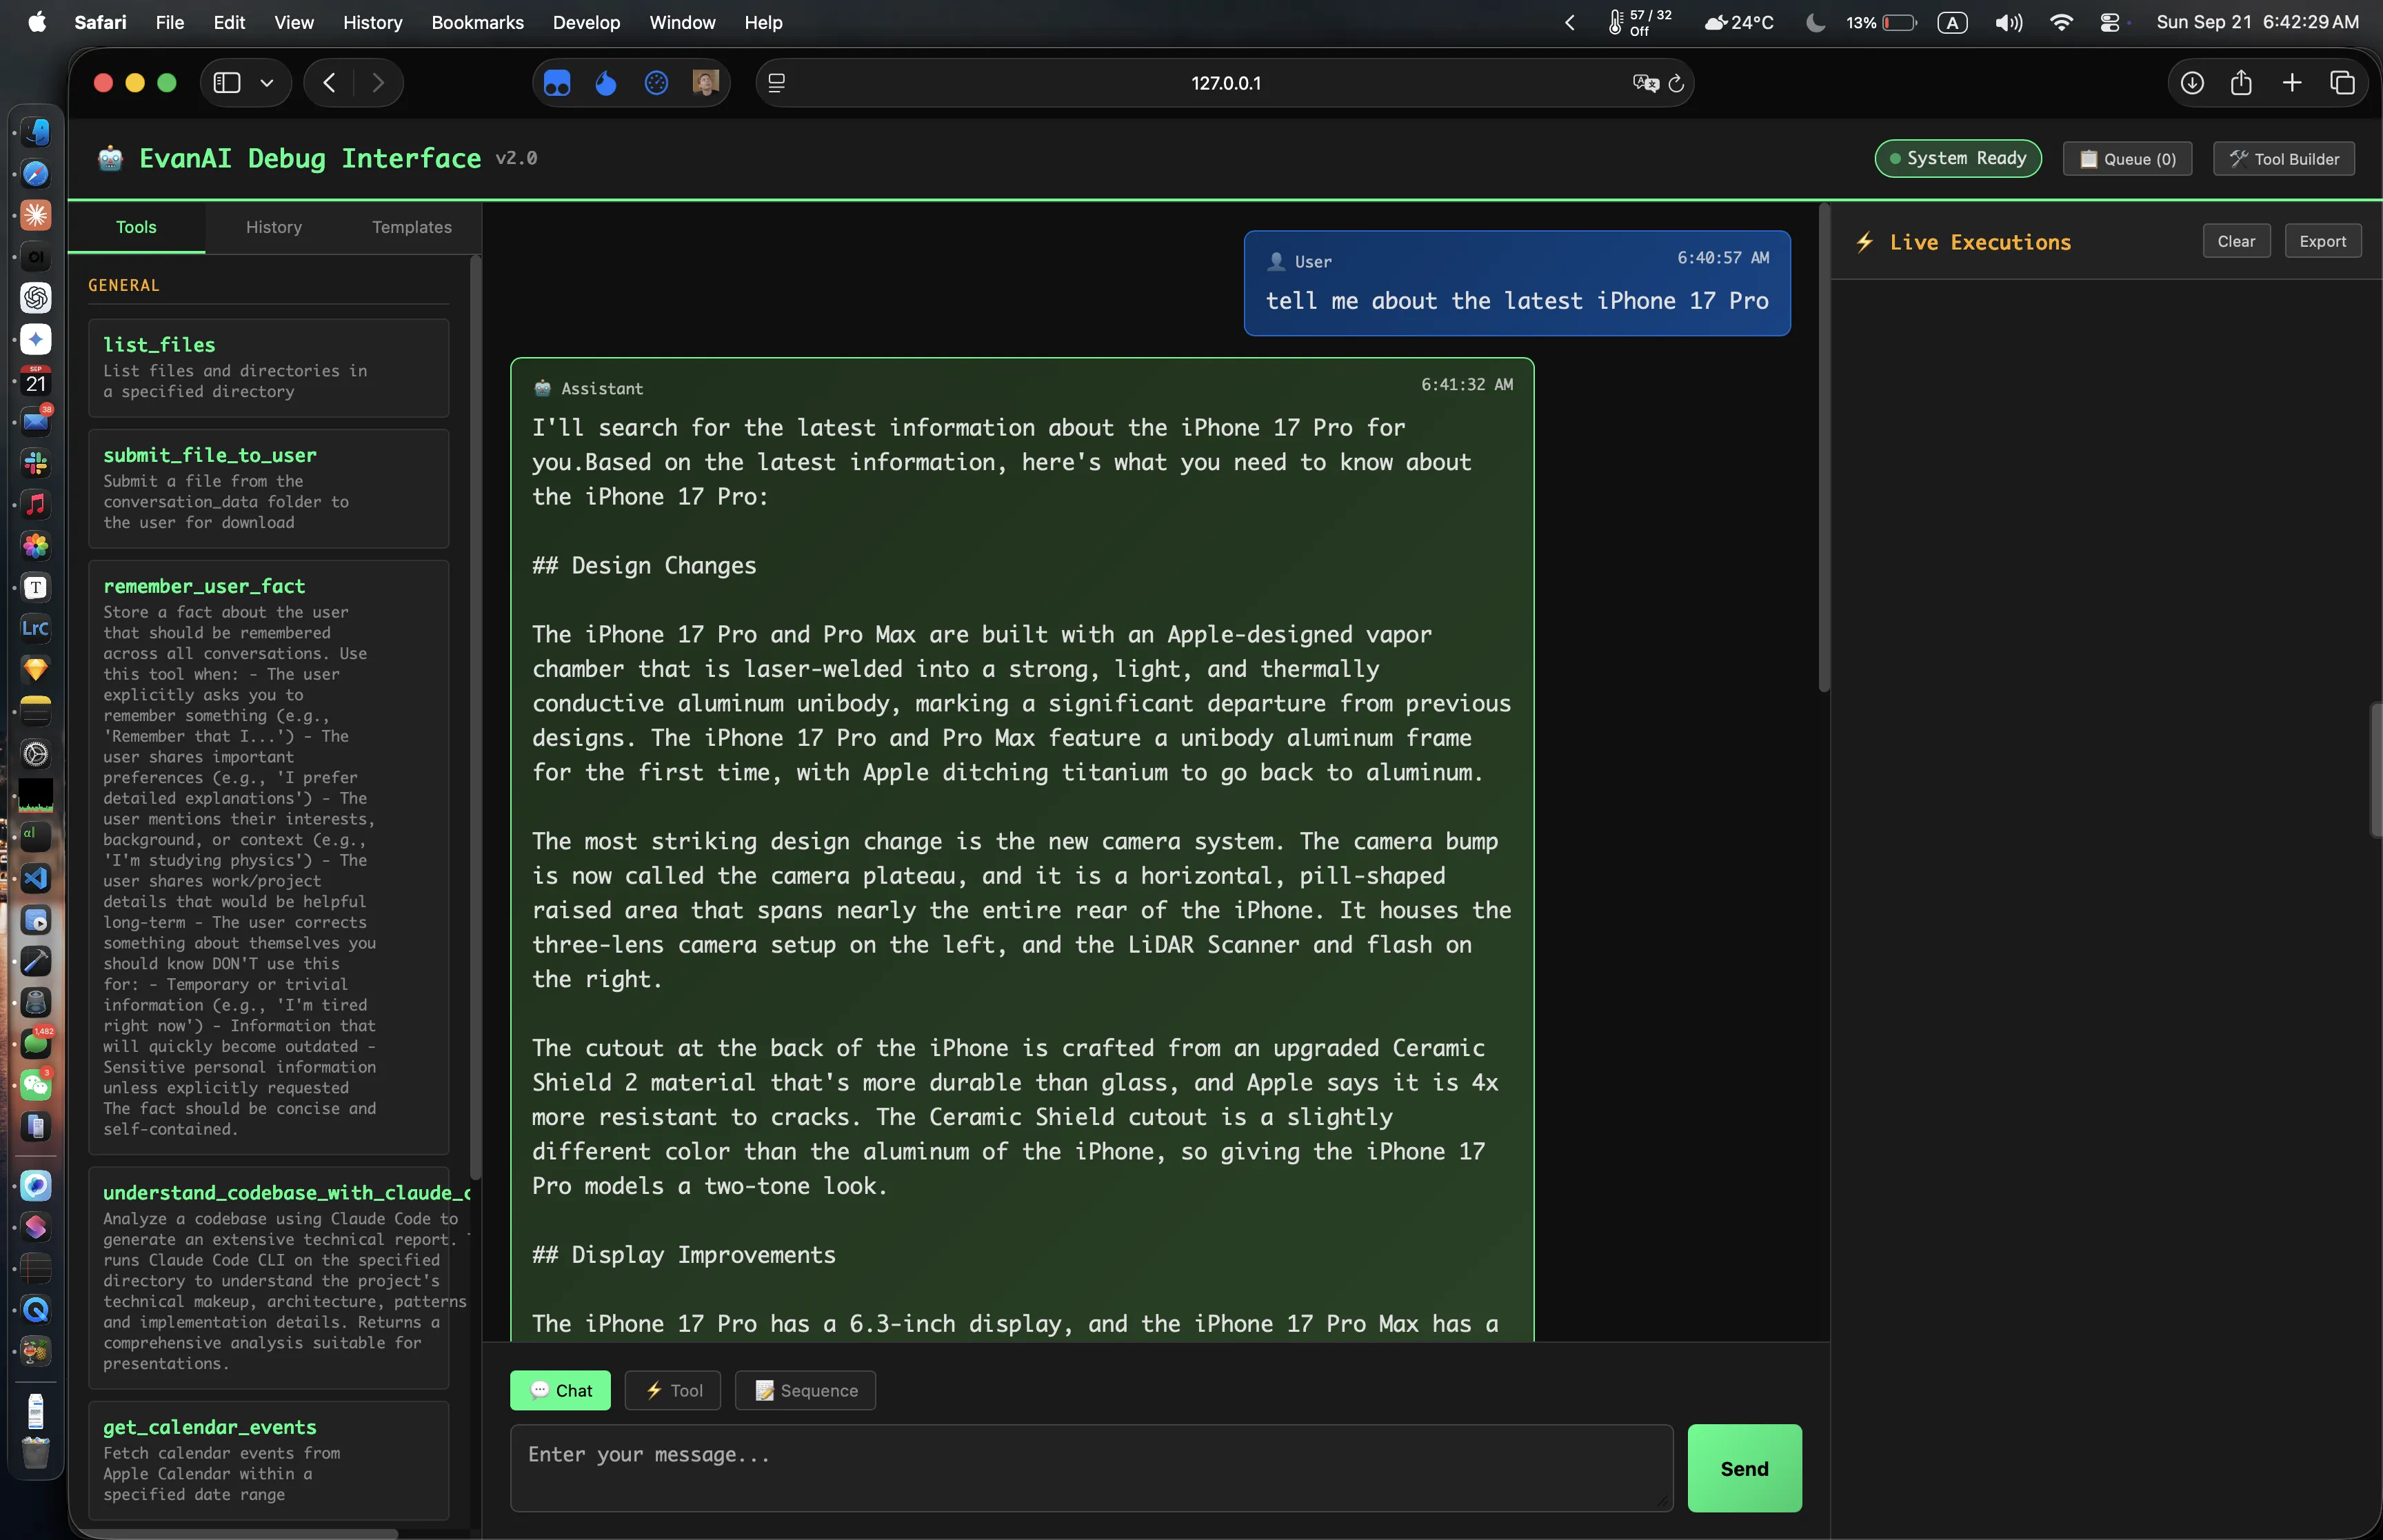This screenshot has width=2383, height=1540.
Task: Expand the tab group chevron in Safari
Action: 266,83
